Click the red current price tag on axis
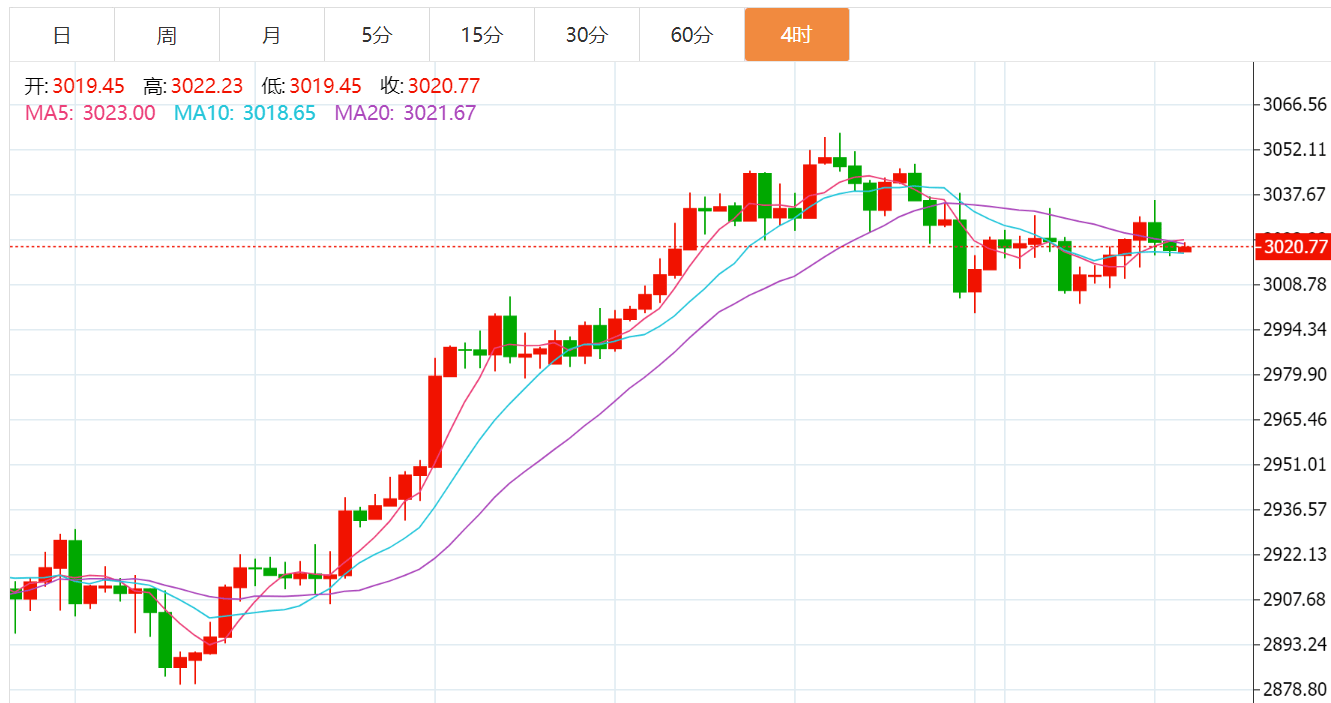 tap(1295, 246)
